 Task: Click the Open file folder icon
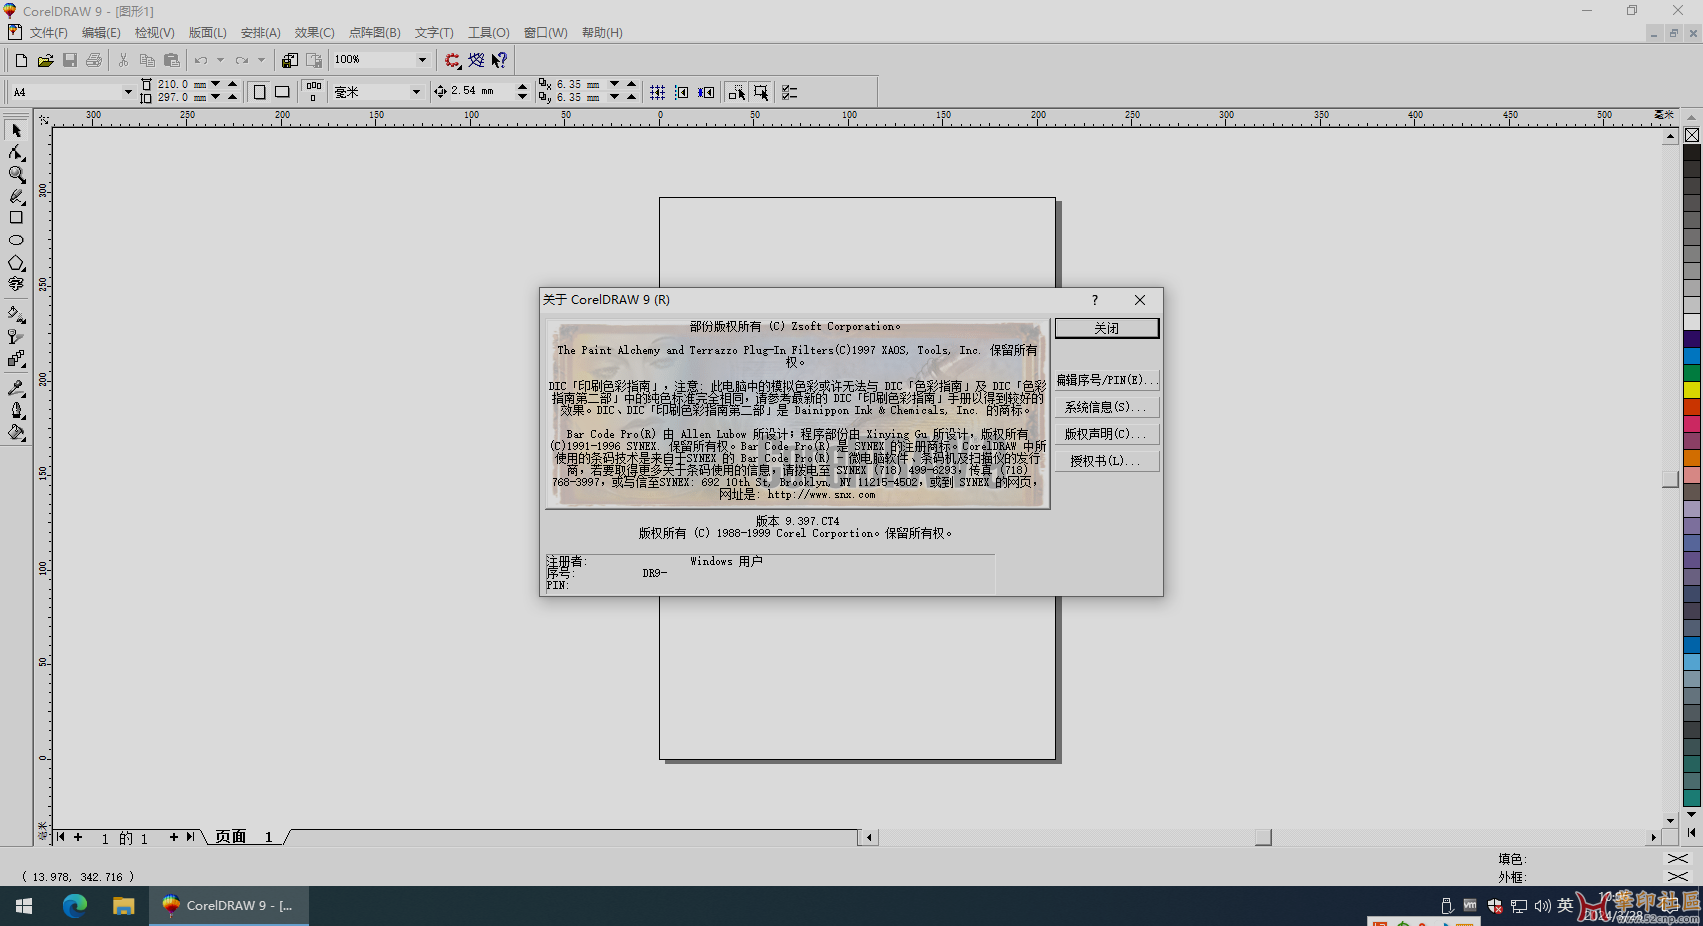[45, 60]
